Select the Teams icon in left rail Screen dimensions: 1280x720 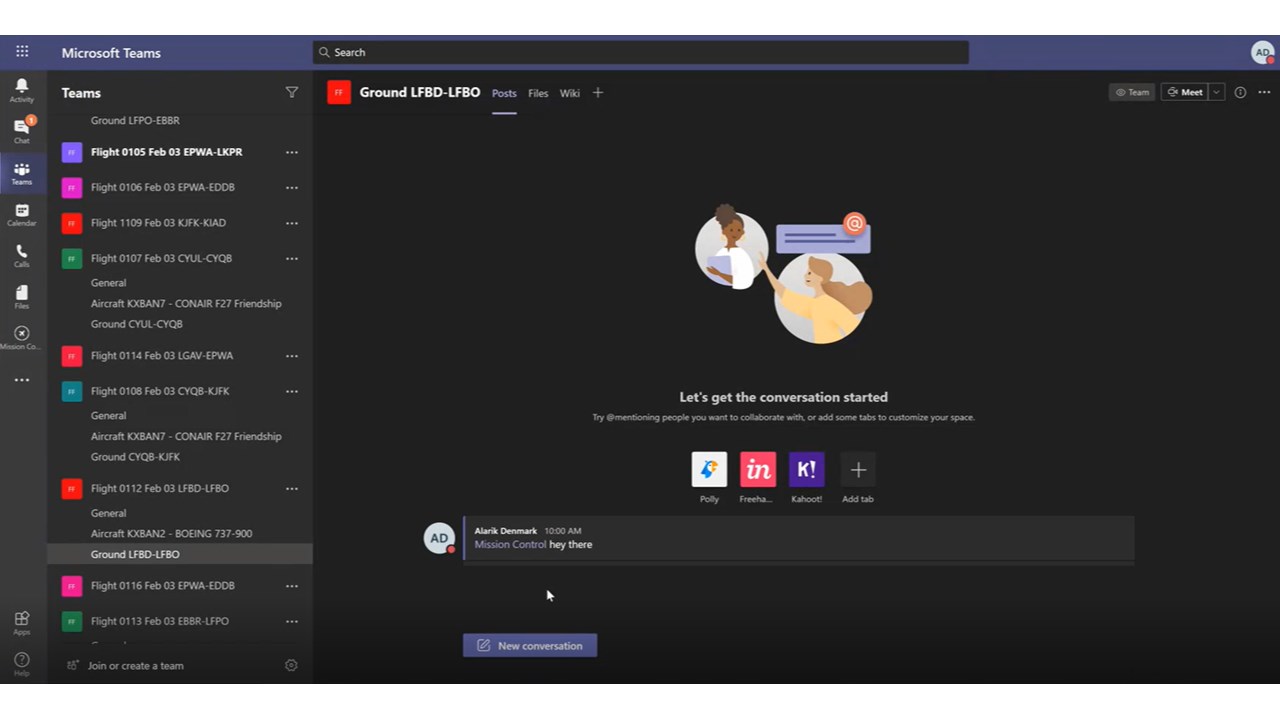tap(22, 173)
